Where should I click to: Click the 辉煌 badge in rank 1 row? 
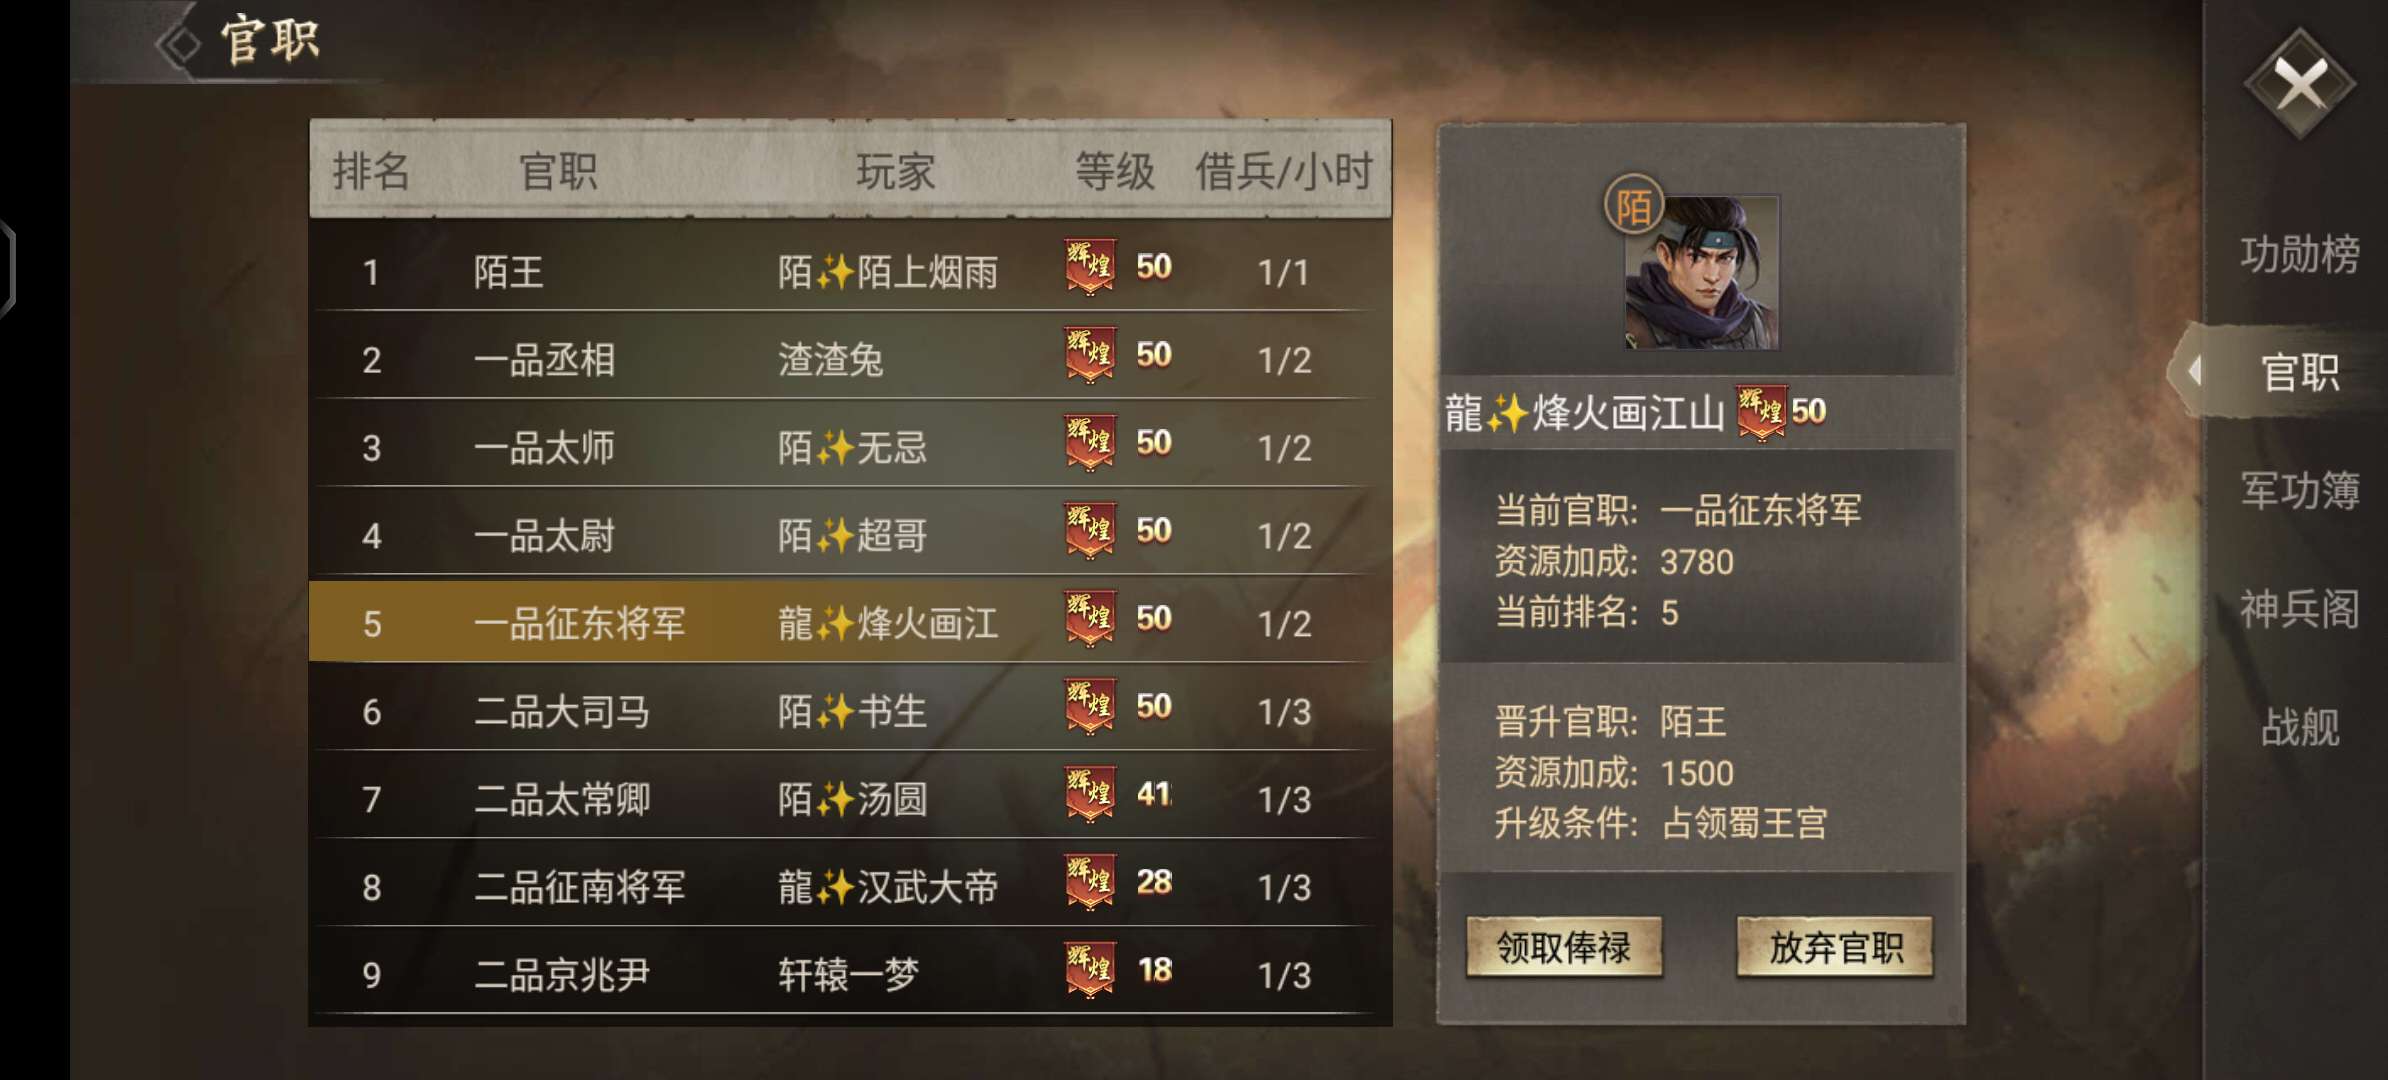(x=1090, y=267)
